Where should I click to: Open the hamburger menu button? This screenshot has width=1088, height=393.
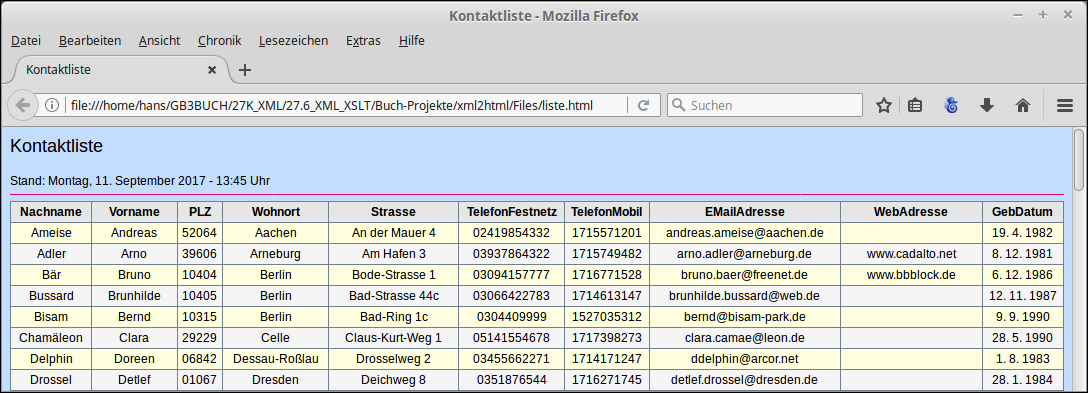click(x=1065, y=106)
